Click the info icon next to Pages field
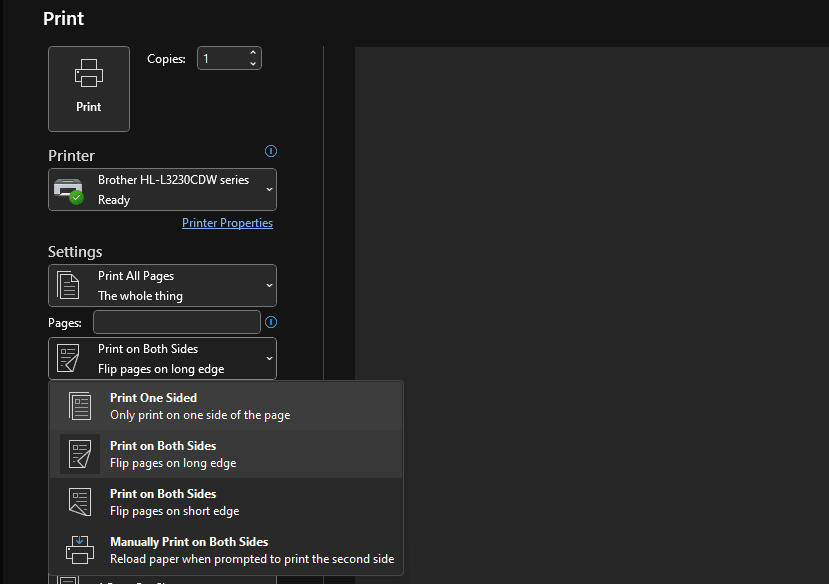Viewport: 829px width, 584px height. 270,322
